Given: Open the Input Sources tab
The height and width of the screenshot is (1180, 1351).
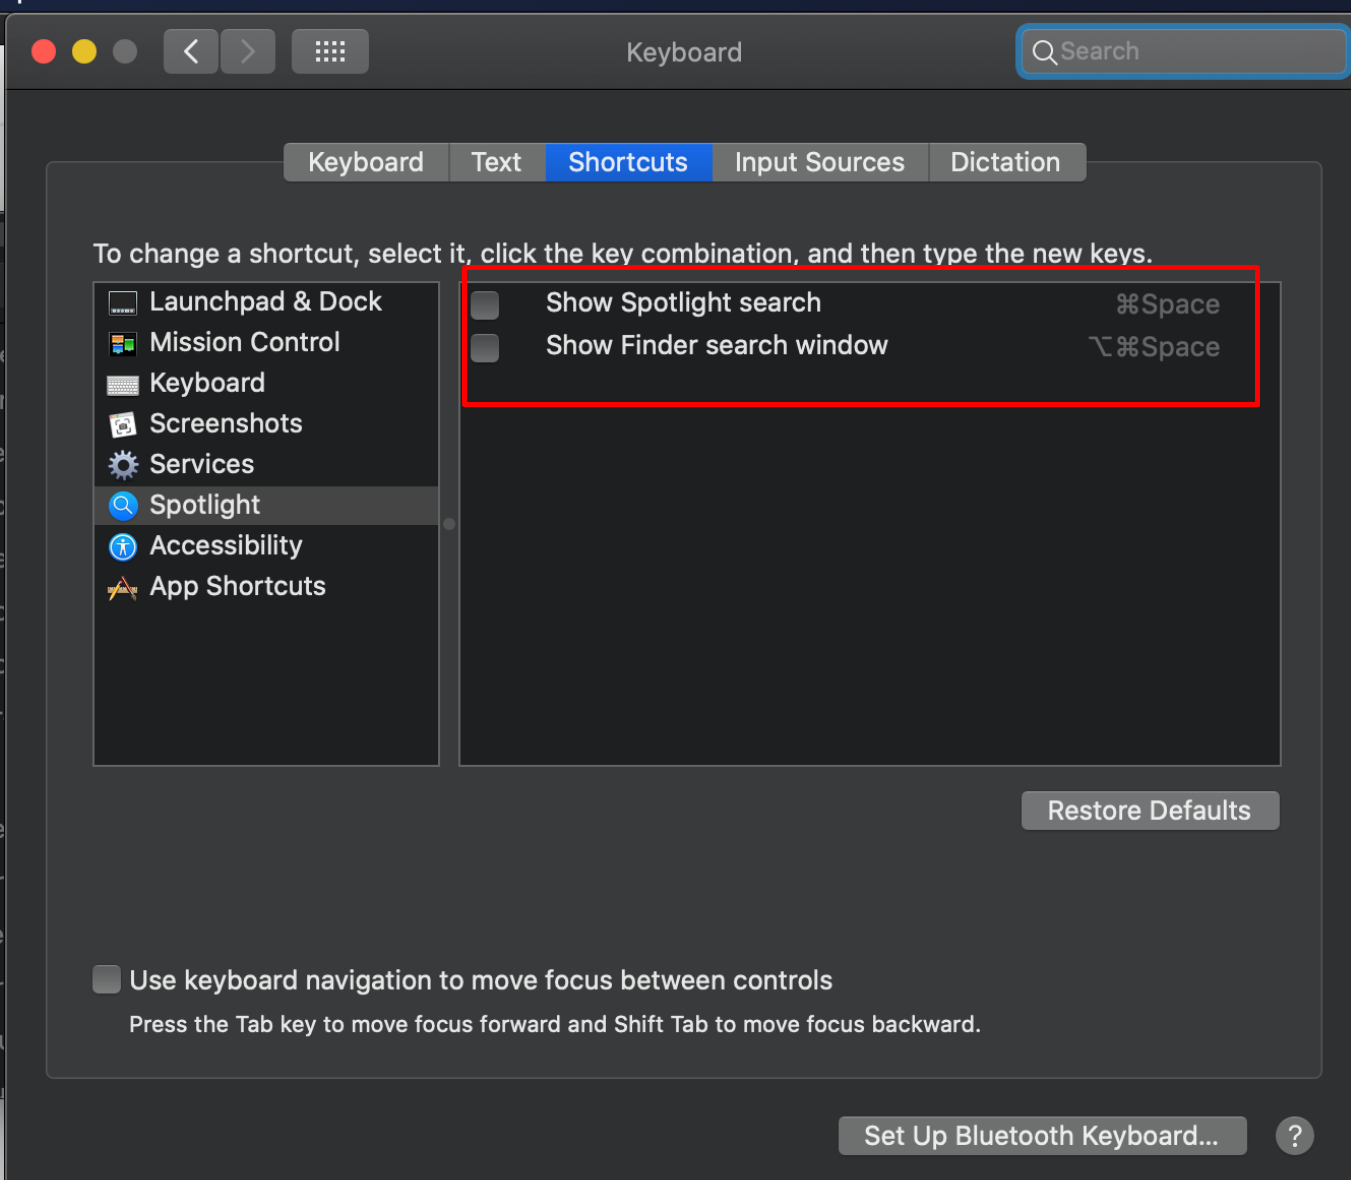Looking at the screenshot, I should 819,162.
